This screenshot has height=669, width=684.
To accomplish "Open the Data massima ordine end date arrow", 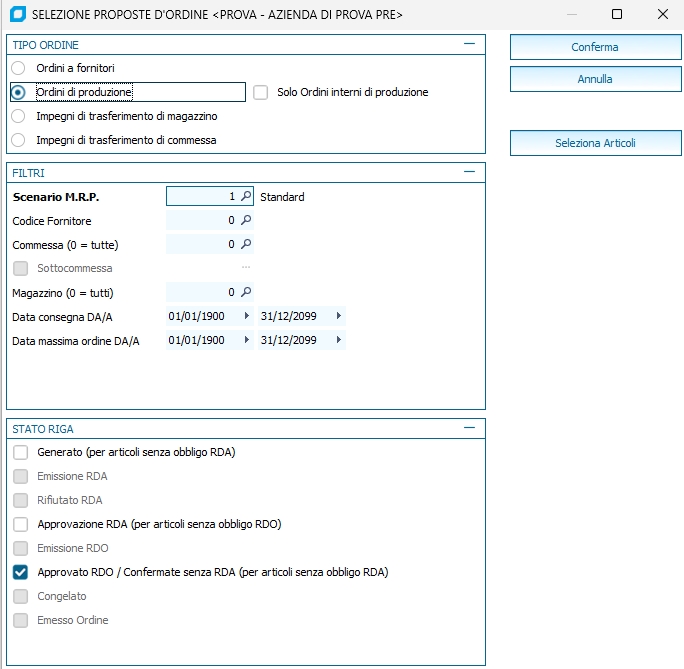I will [x=338, y=340].
